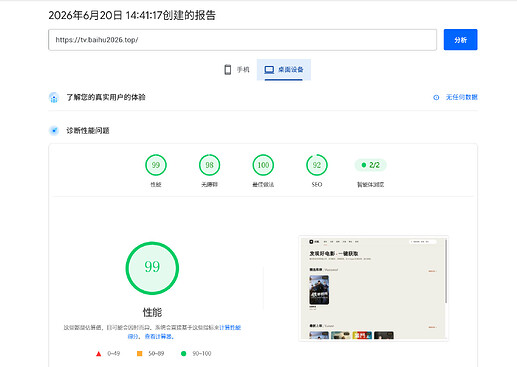
Task: Click the red triangle 0–49 legend icon
Action: click(98, 354)
